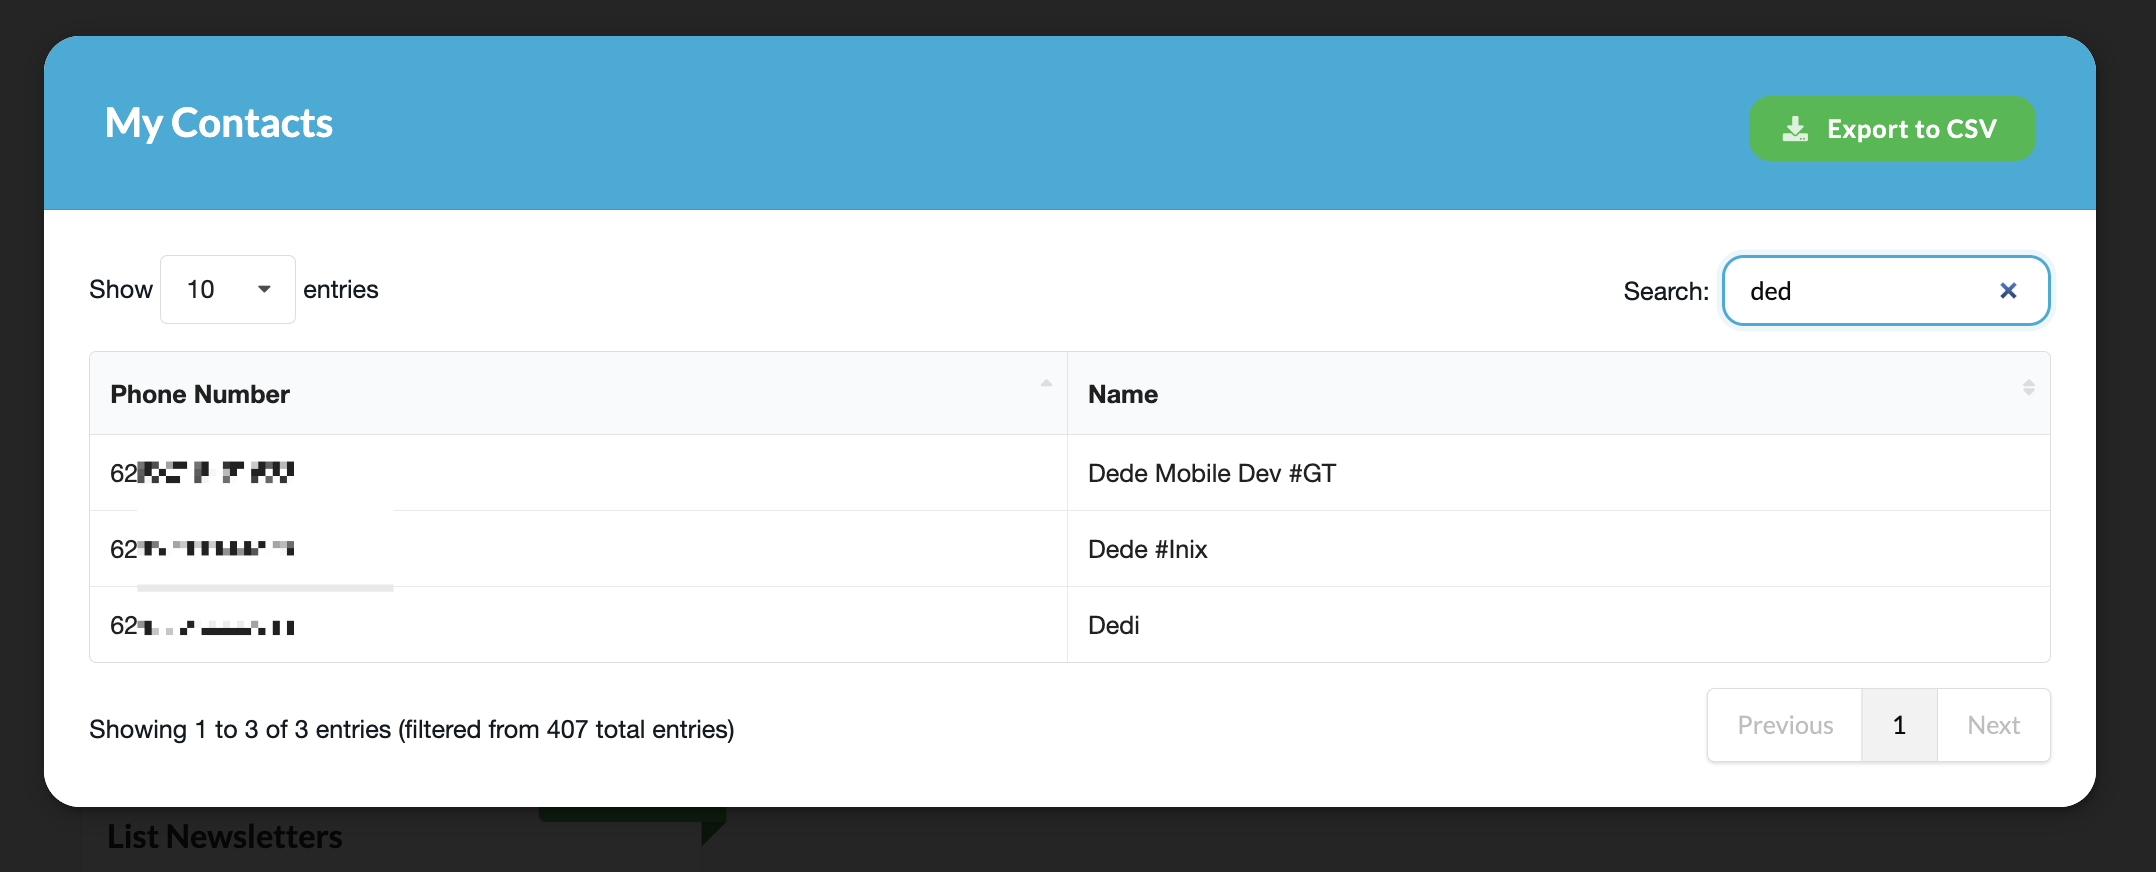Screen dimensions: 2156x872
Task: Open the entries-per-page dropdown showing 10
Action: click(x=227, y=290)
